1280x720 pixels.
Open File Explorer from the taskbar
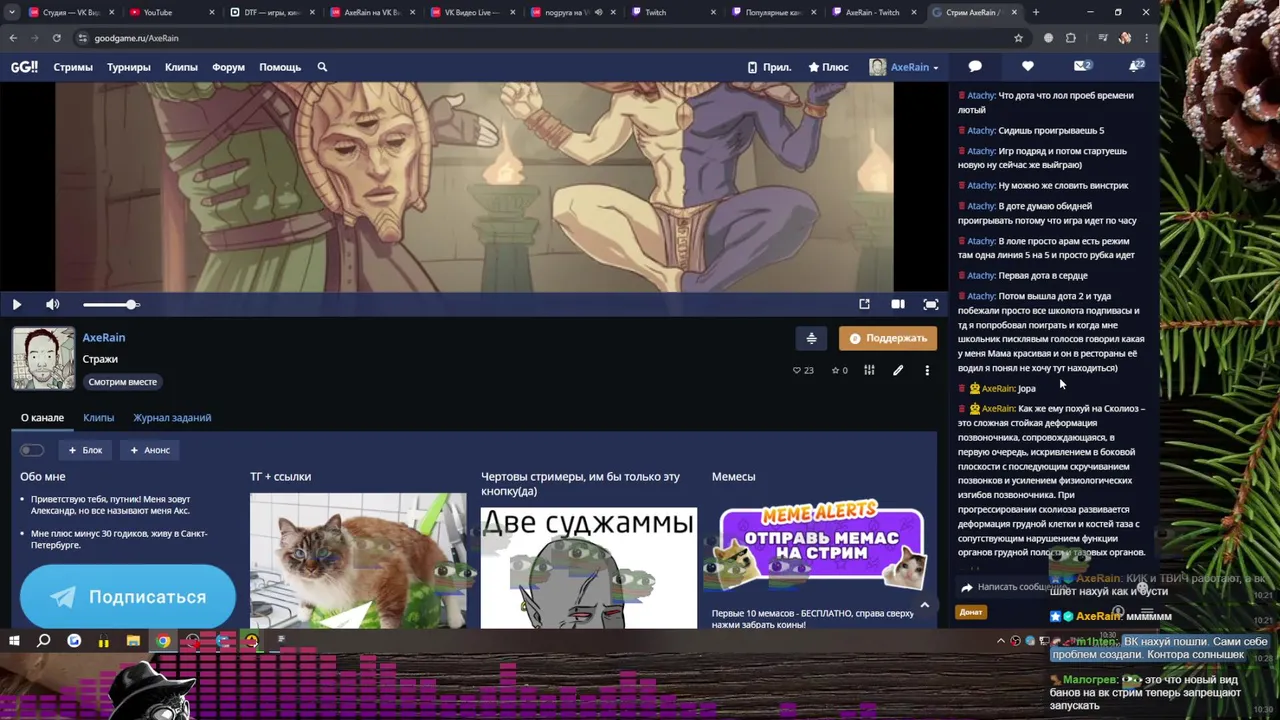coord(133,641)
